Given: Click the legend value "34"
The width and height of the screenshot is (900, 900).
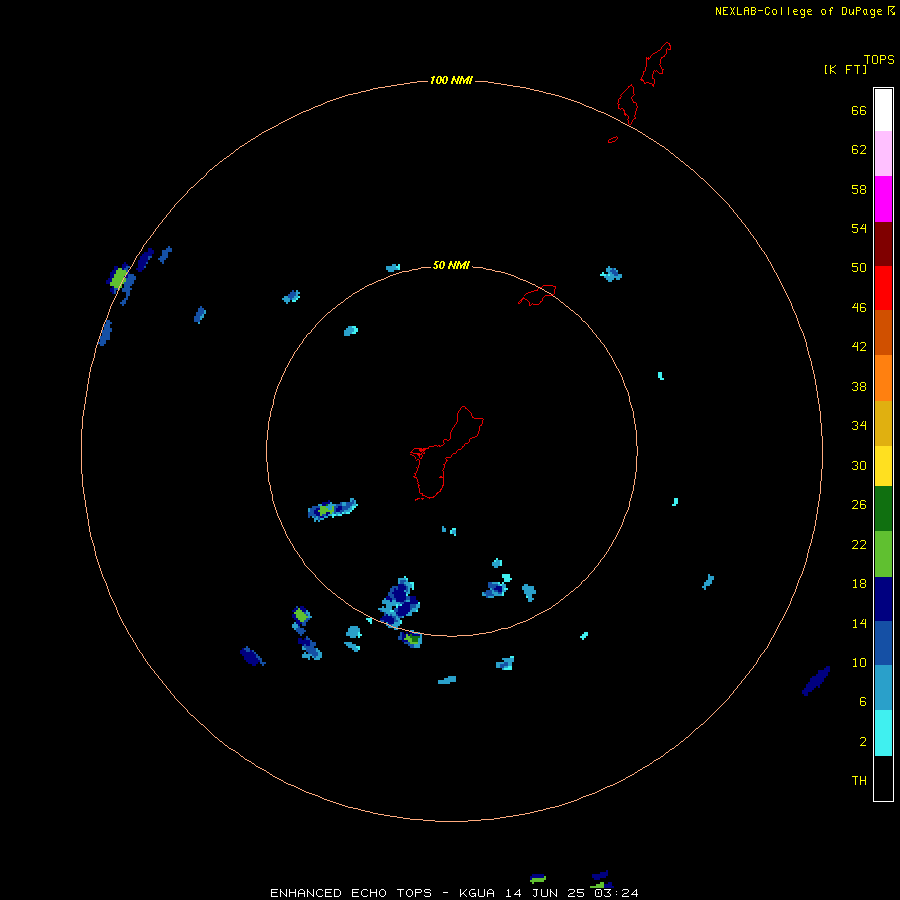Looking at the screenshot, I should pyautogui.click(x=859, y=426).
